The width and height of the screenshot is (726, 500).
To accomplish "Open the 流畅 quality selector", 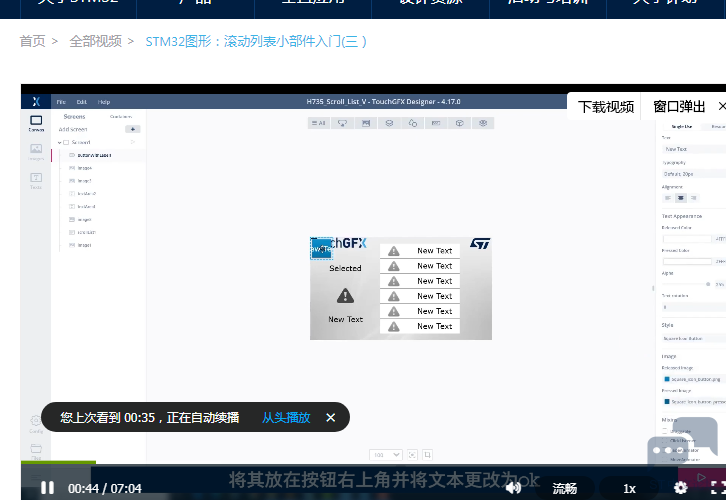I will [564, 488].
